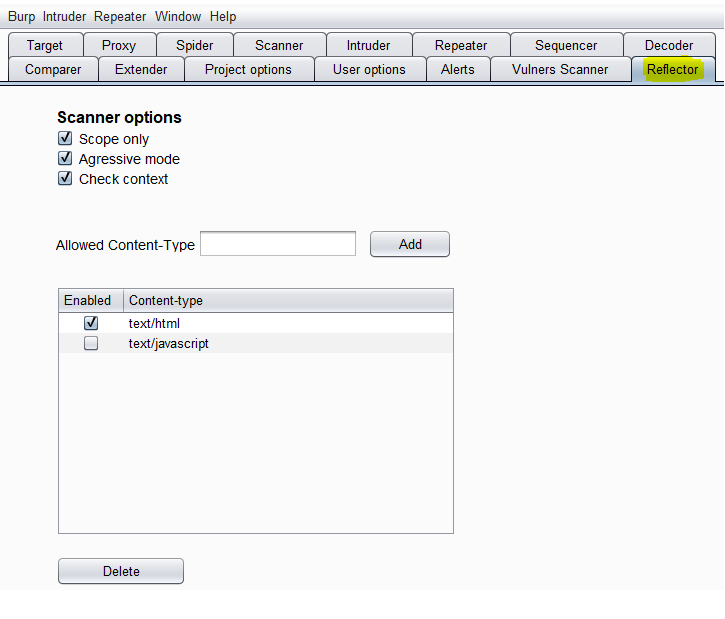The image size is (725, 619).
Task: Toggle the Check context checkbox
Action: click(65, 178)
